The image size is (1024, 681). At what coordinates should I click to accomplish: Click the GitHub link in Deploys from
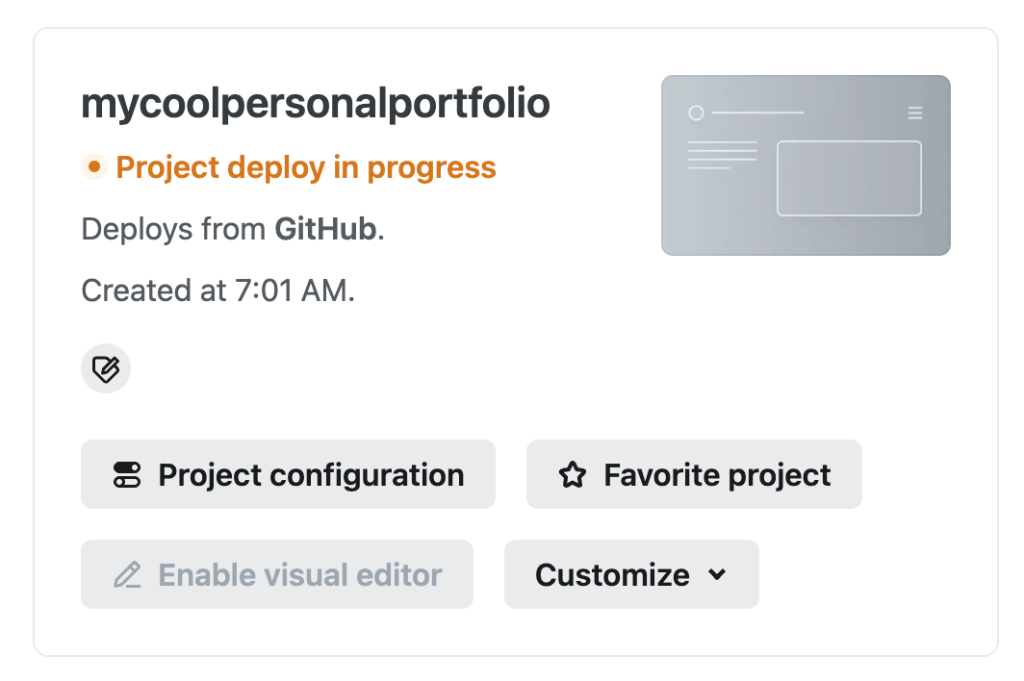(326, 229)
